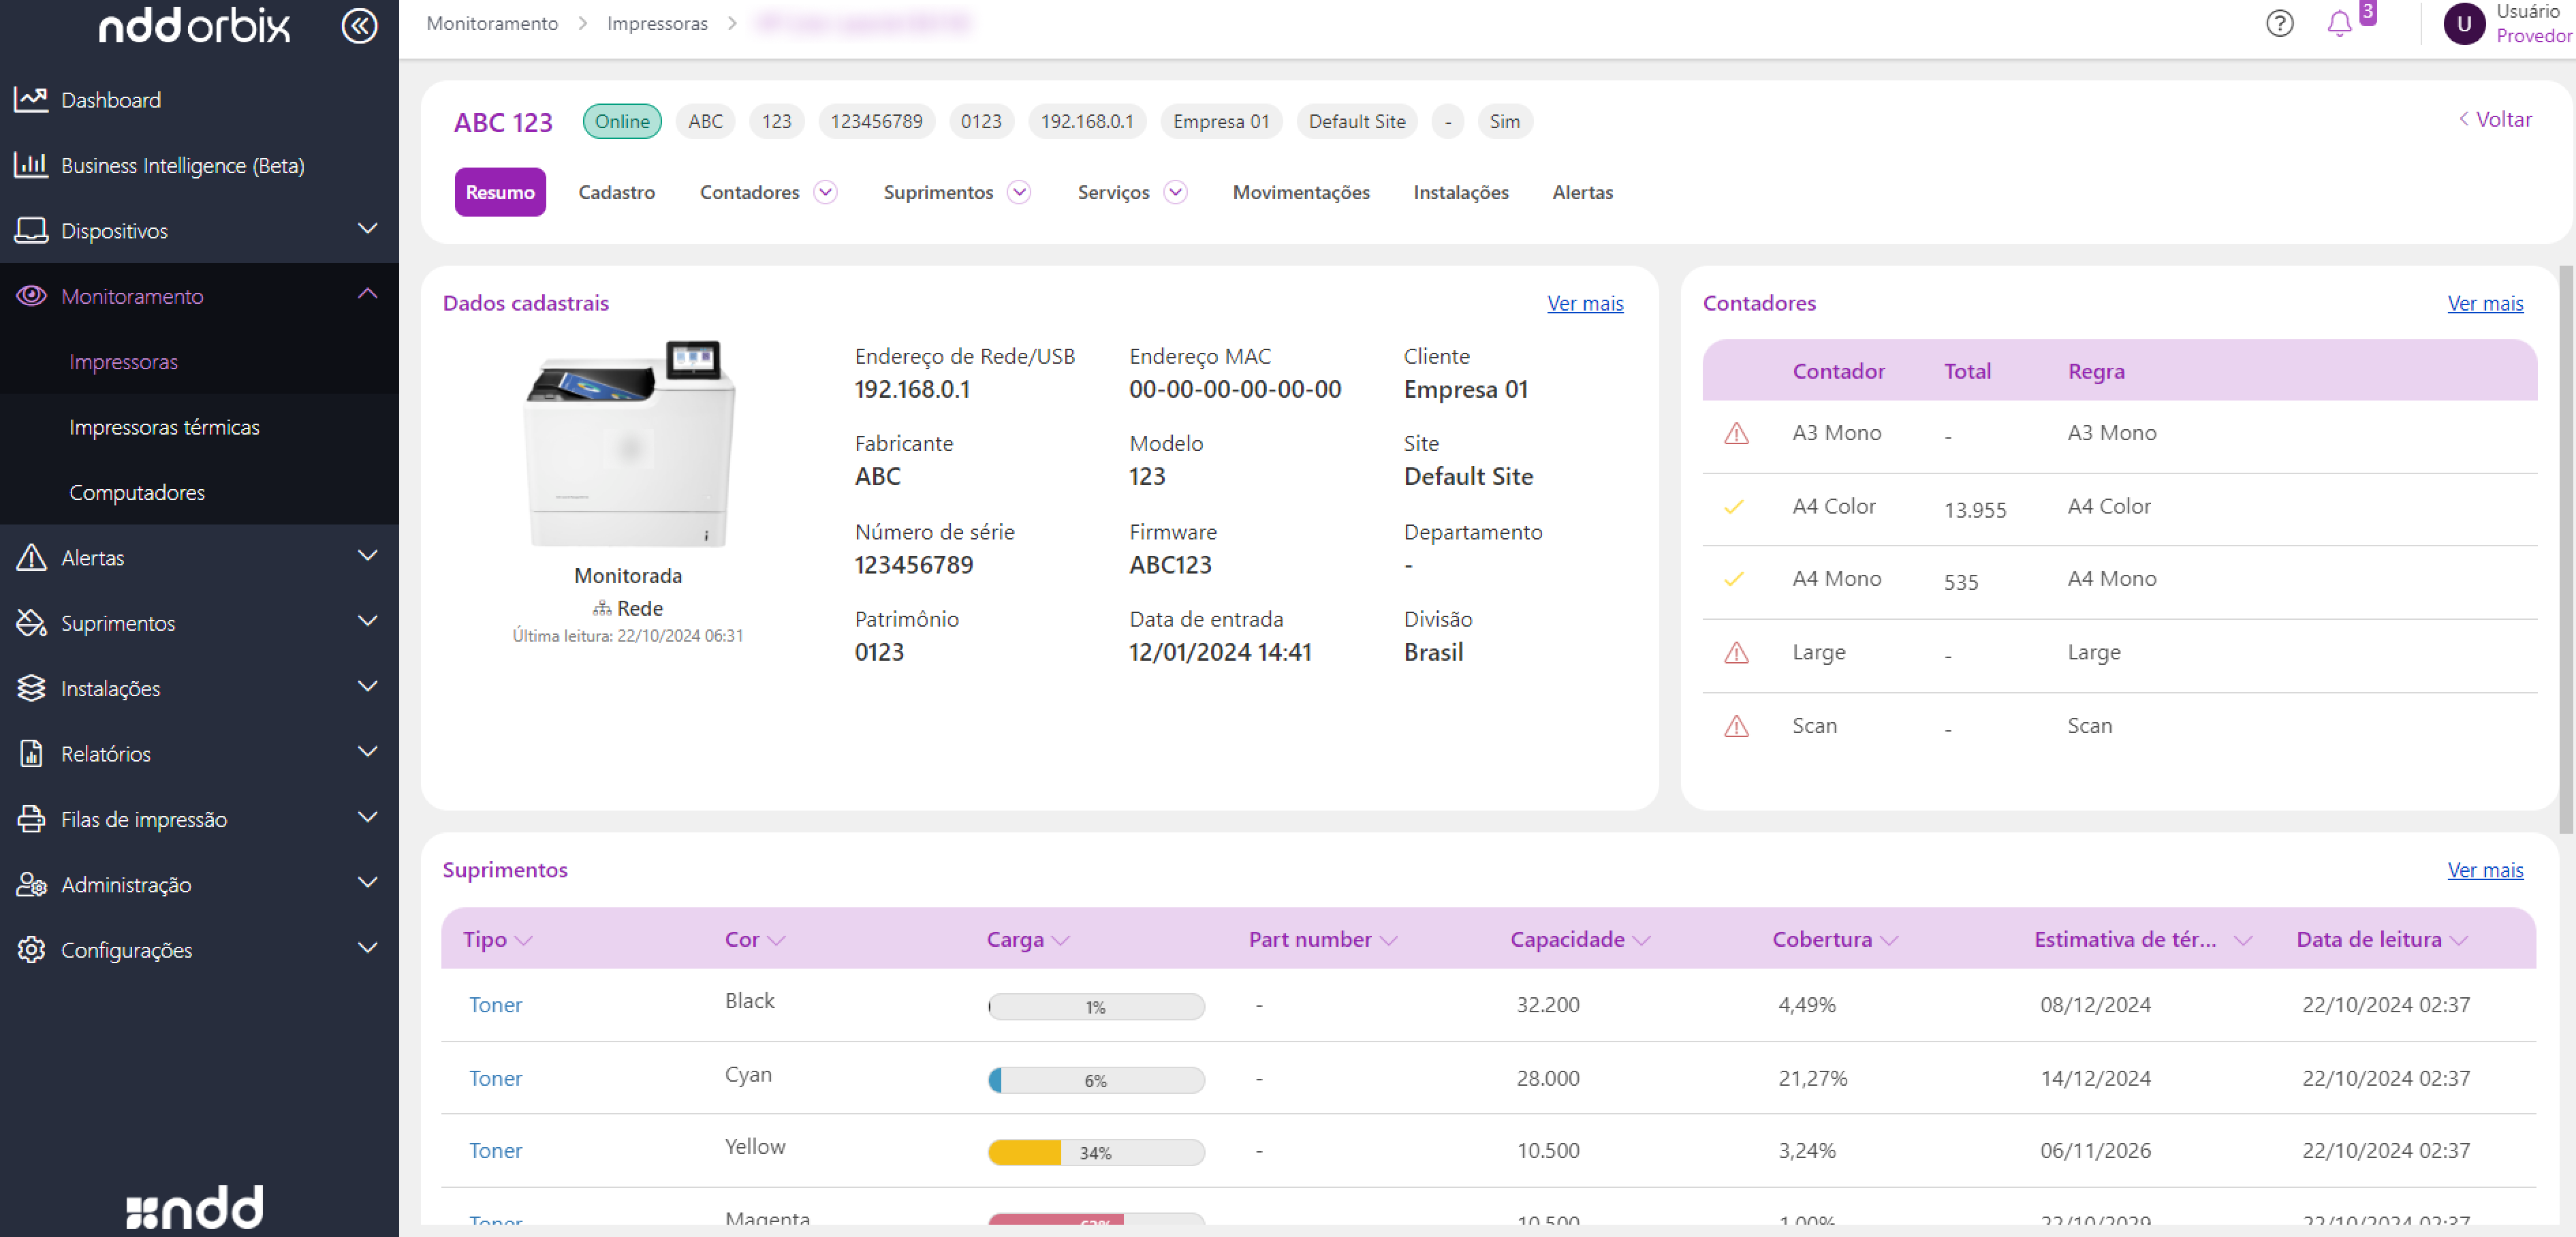Collapse the sidebar with double-chevron icon
The height and width of the screenshot is (1237, 2576).
point(359,26)
